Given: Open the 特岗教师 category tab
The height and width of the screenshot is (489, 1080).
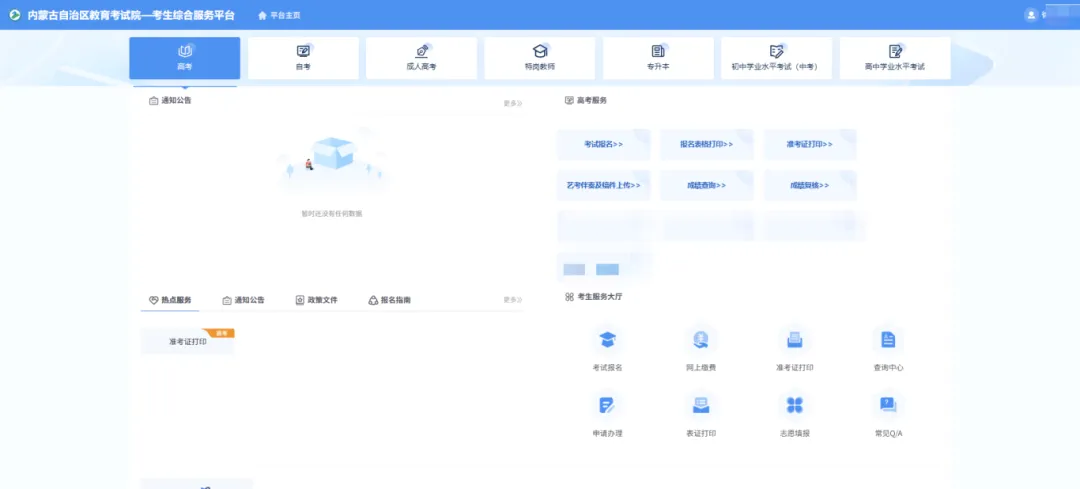Looking at the screenshot, I should click(540, 58).
